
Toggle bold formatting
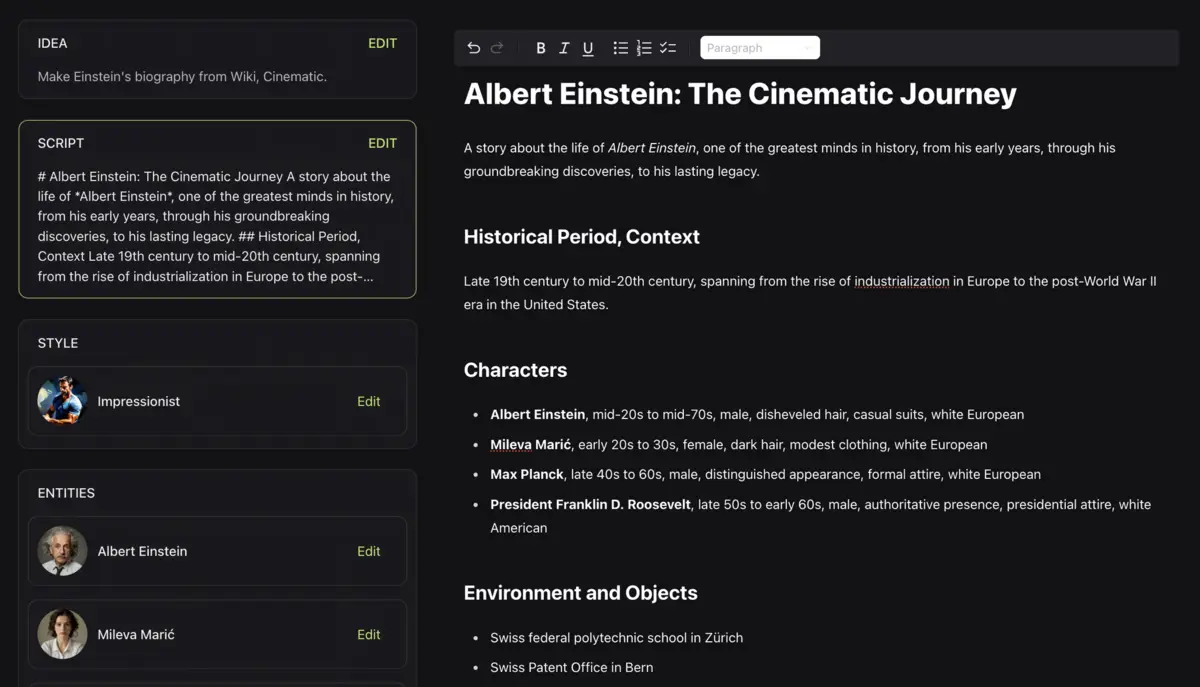coord(541,48)
